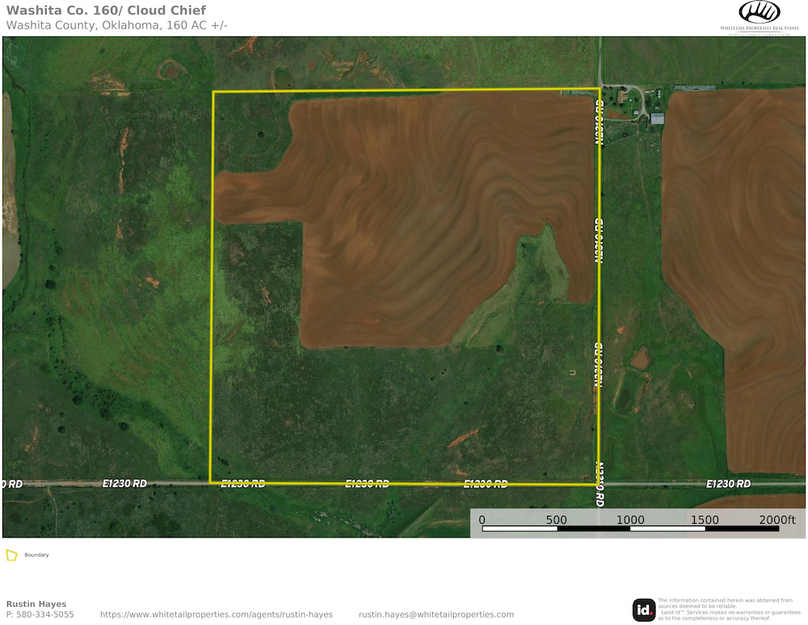The image size is (808, 625).
Task: Click the E1230 RD label left of the boundary
Action: [125, 484]
